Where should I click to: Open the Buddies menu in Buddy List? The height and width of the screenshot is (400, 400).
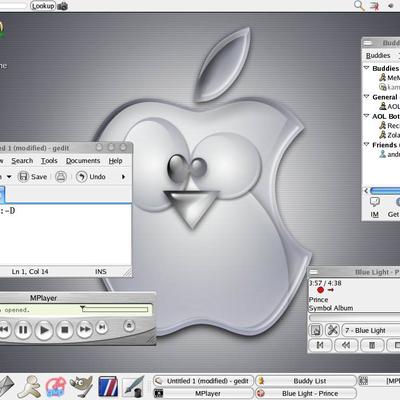(x=378, y=55)
